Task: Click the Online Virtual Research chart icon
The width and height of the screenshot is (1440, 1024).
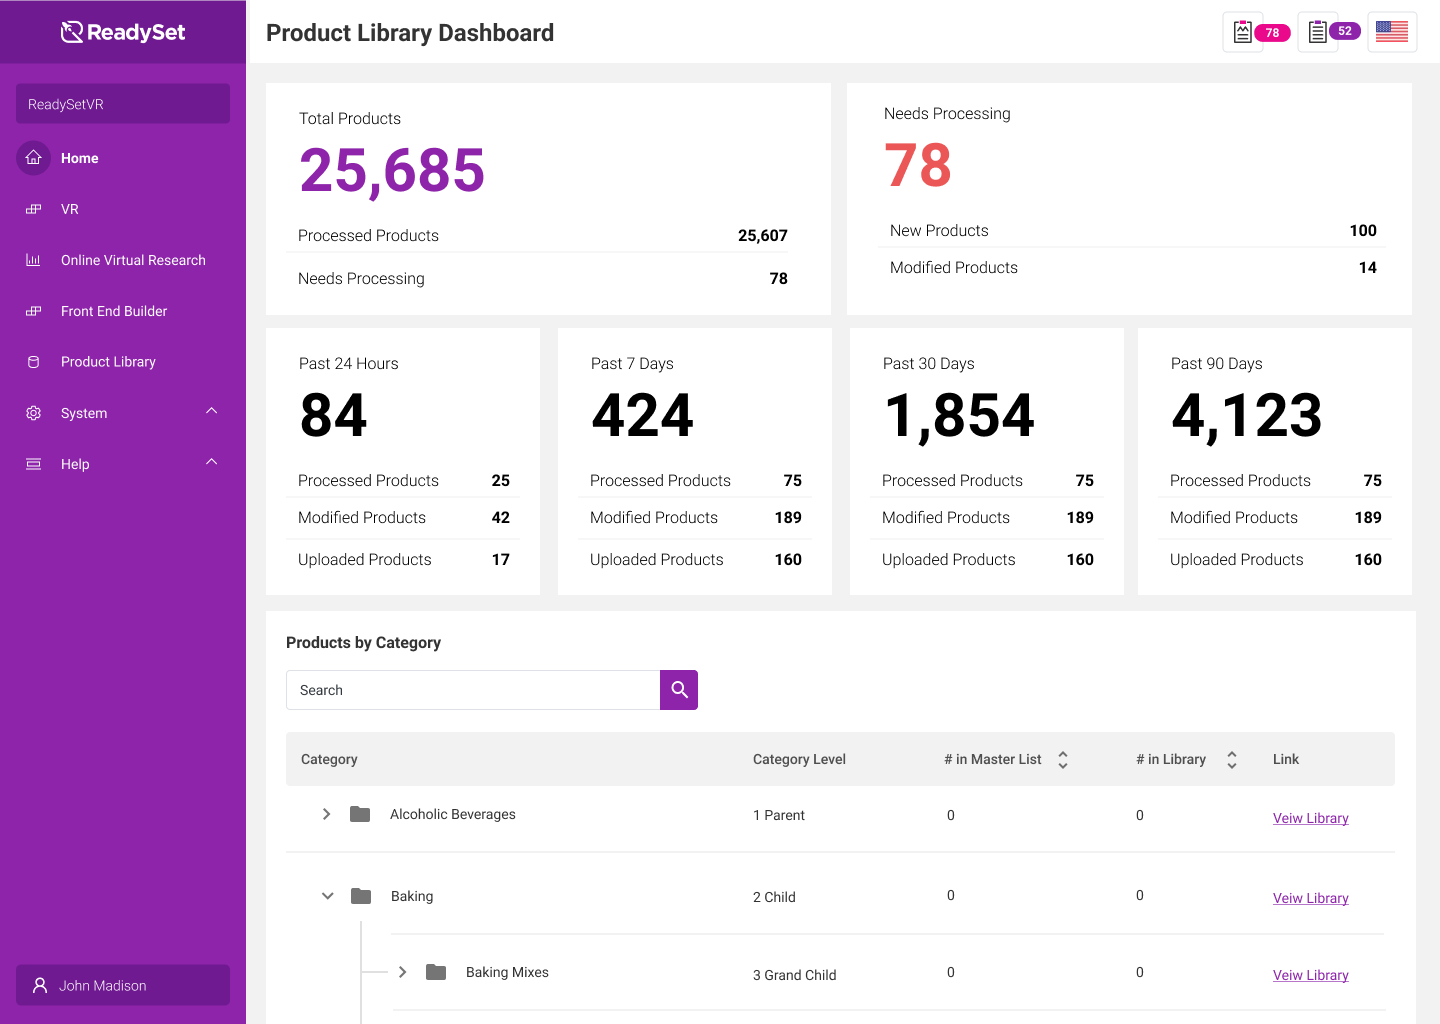Action: point(33,260)
